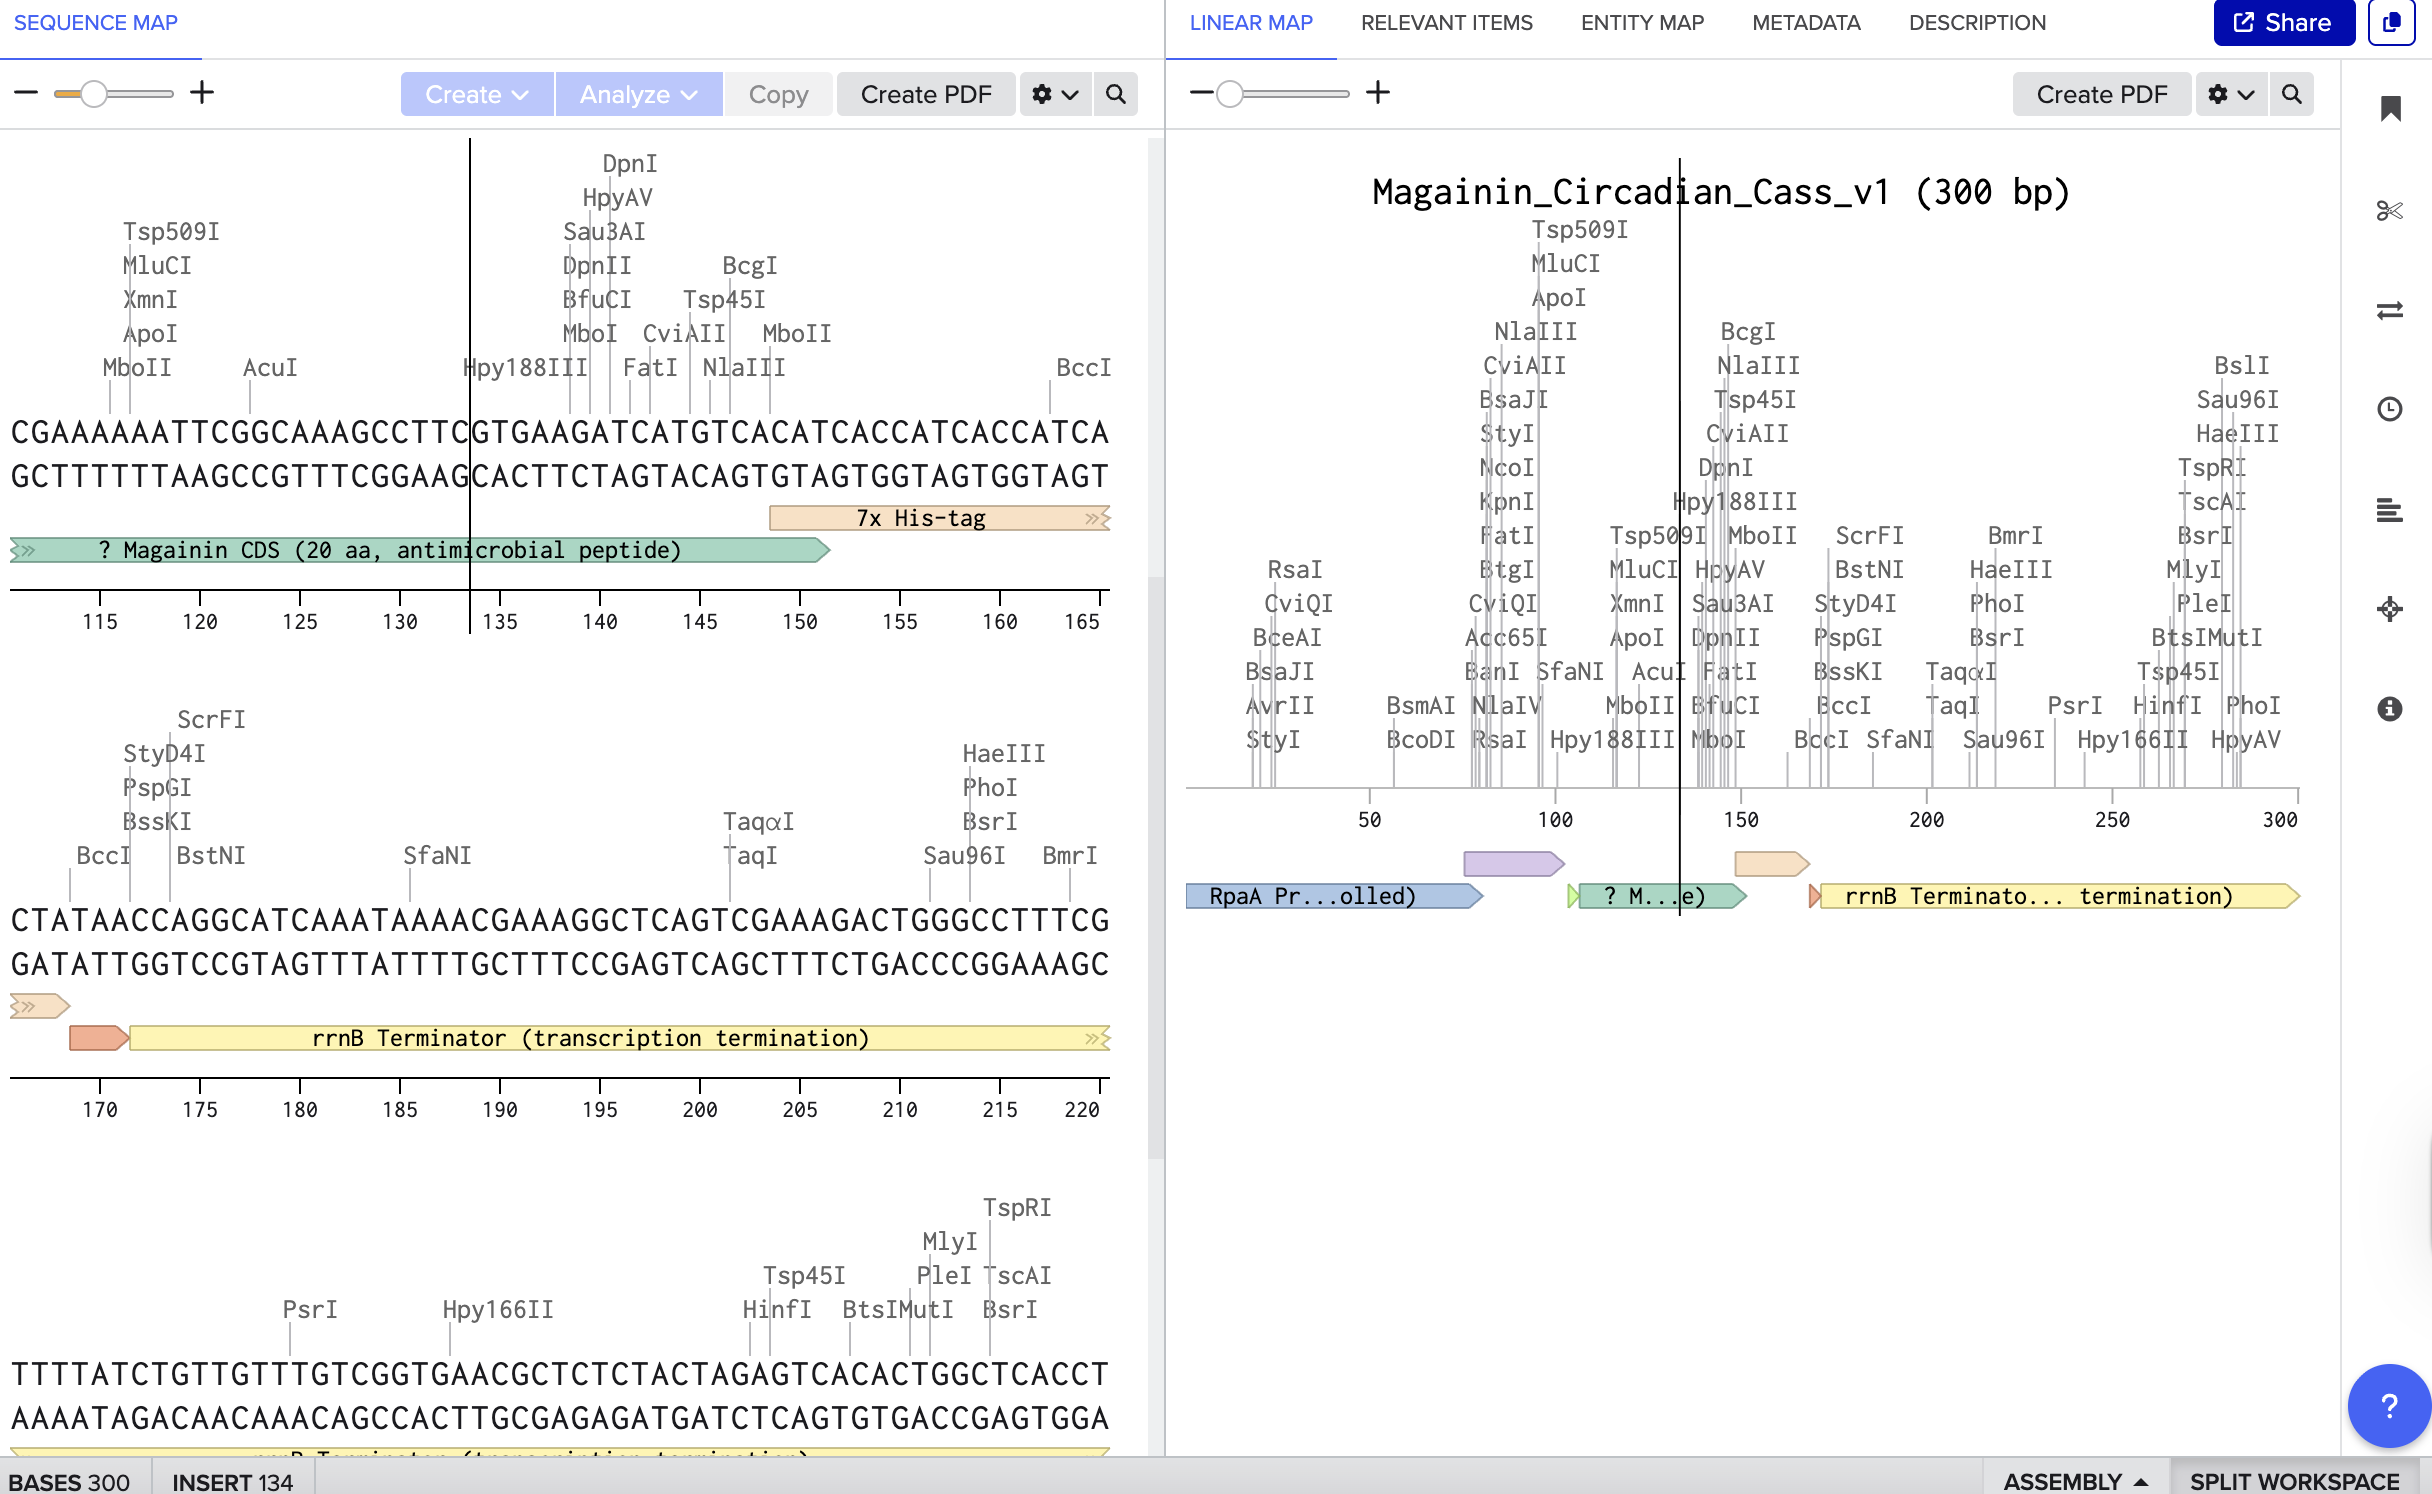Open linear map gear settings dropdown
The height and width of the screenshot is (1494, 2432).
click(x=2231, y=94)
